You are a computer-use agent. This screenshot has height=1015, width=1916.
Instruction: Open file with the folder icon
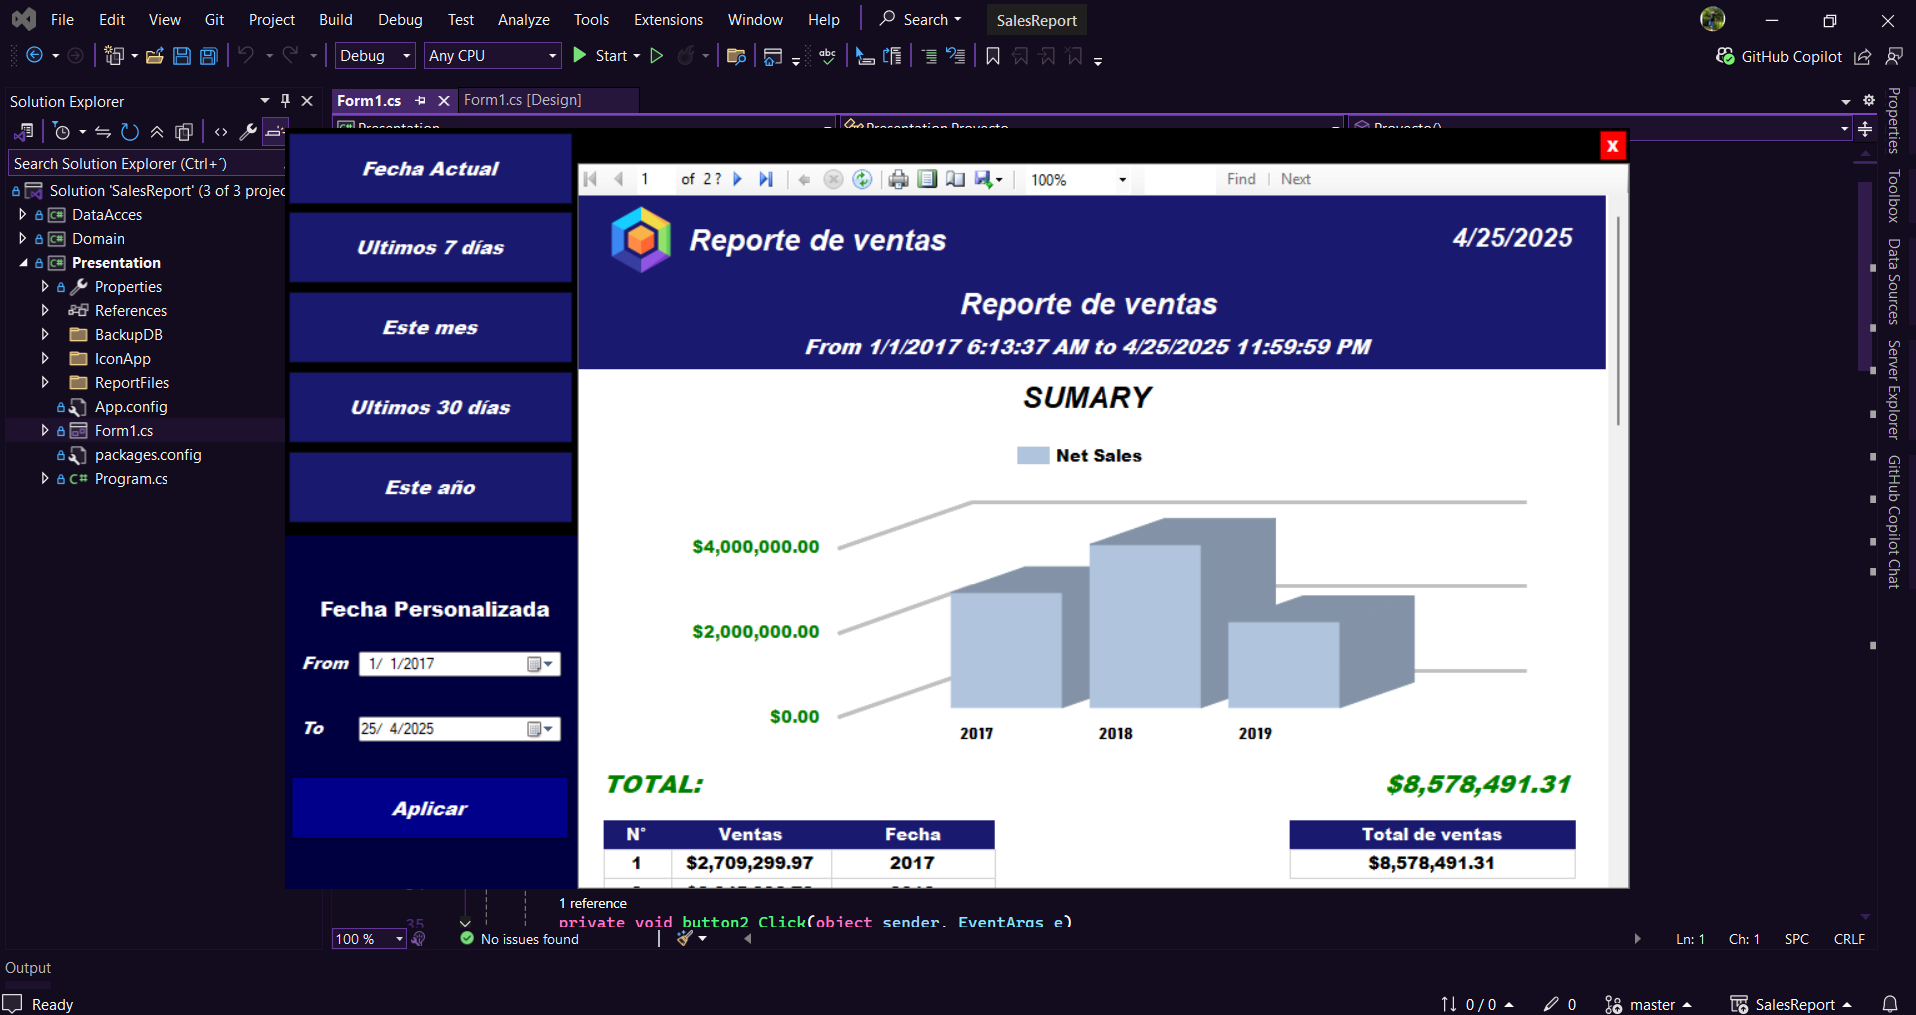point(155,56)
